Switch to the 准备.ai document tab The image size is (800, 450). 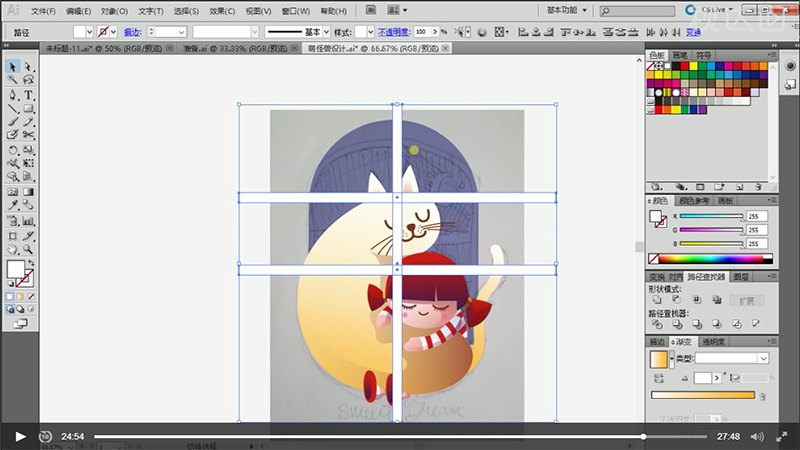tap(235, 48)
